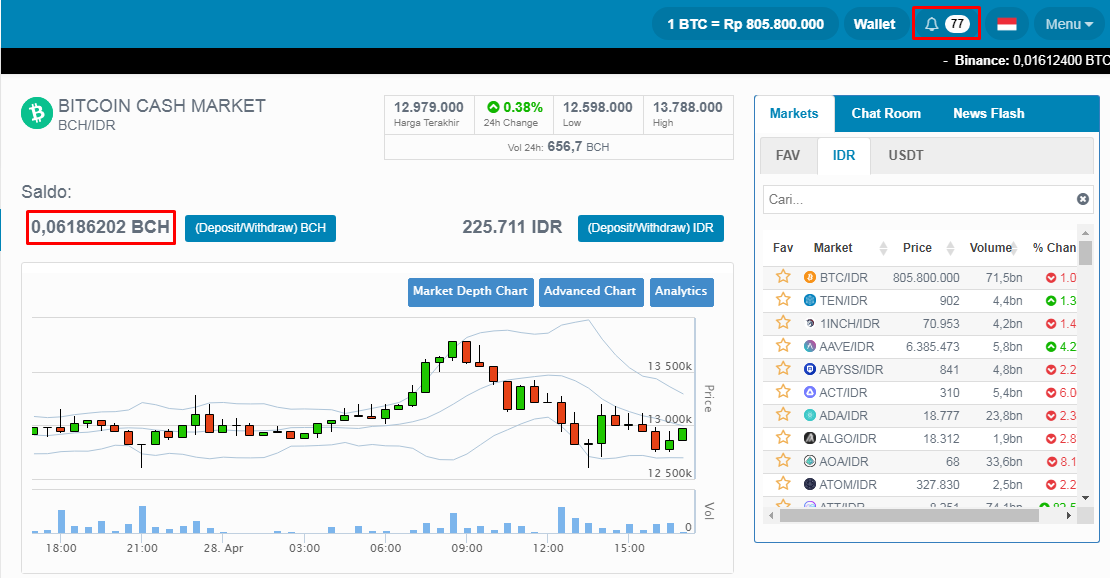
Task: Select the IDR market filter tab
Action: [x=843, y=155]
